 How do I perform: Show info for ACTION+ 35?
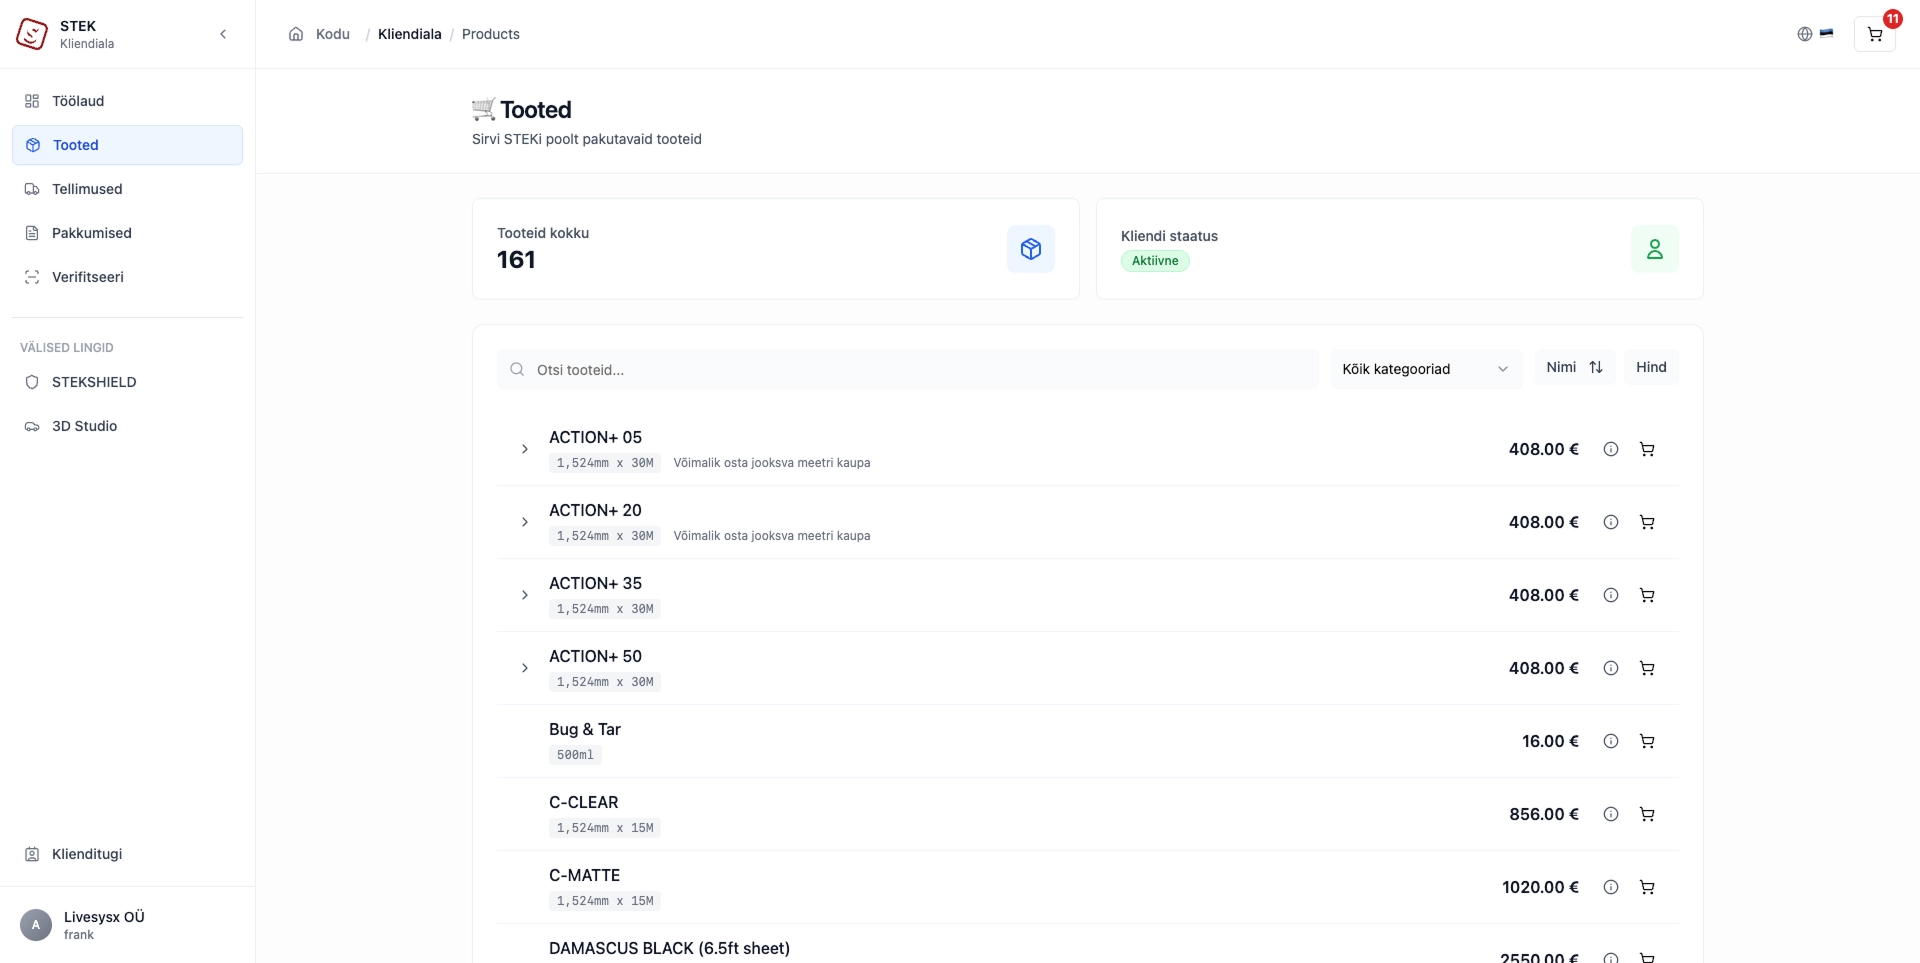[1611, 595]
